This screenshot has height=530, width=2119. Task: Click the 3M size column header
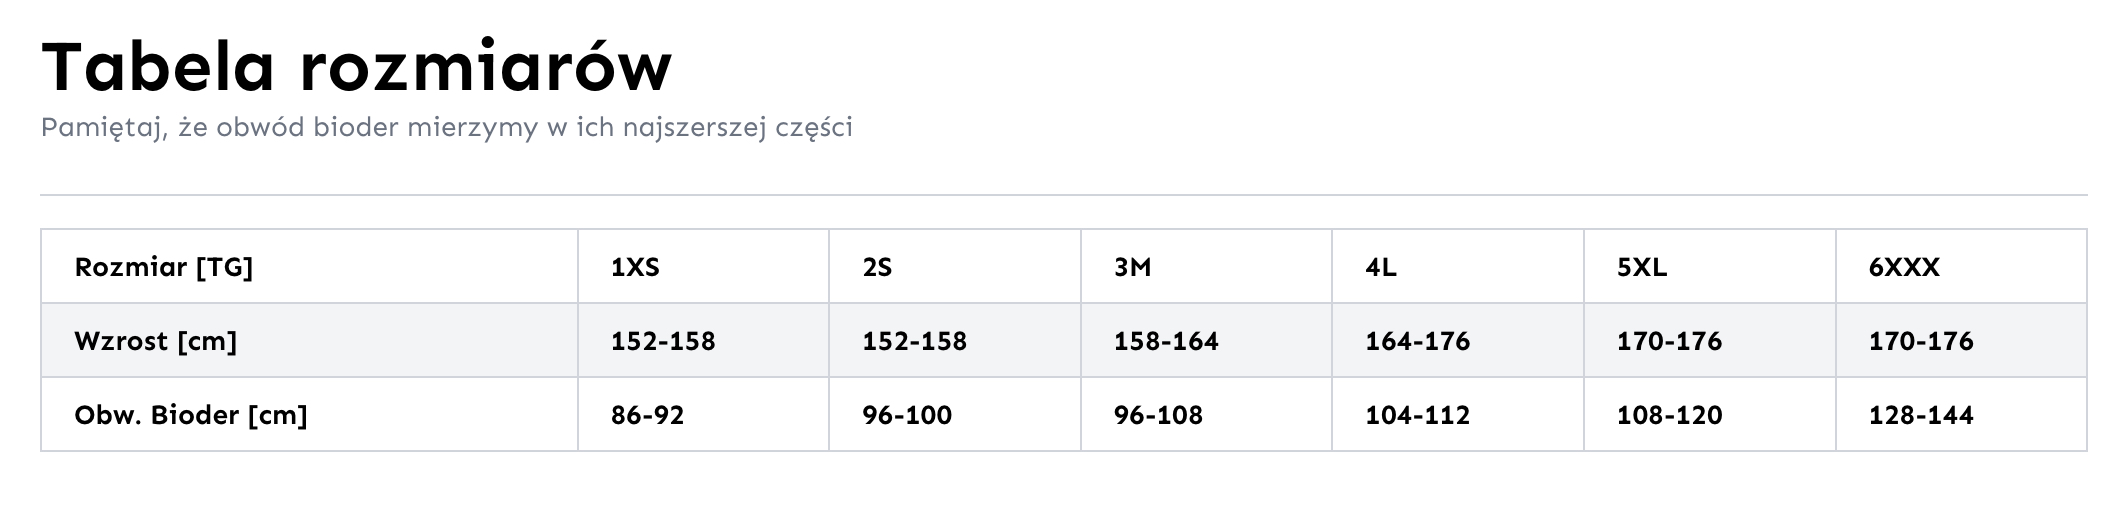coord(1133,268)
